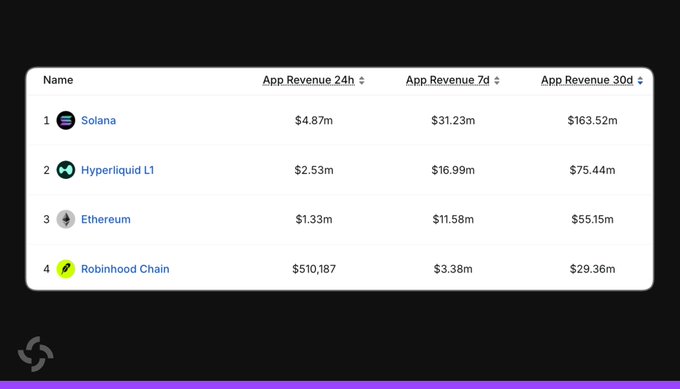Screen dimensions: 680x389
Task: Click rank number 4 beside Robinhood Chain
Action: pos(46,269)
